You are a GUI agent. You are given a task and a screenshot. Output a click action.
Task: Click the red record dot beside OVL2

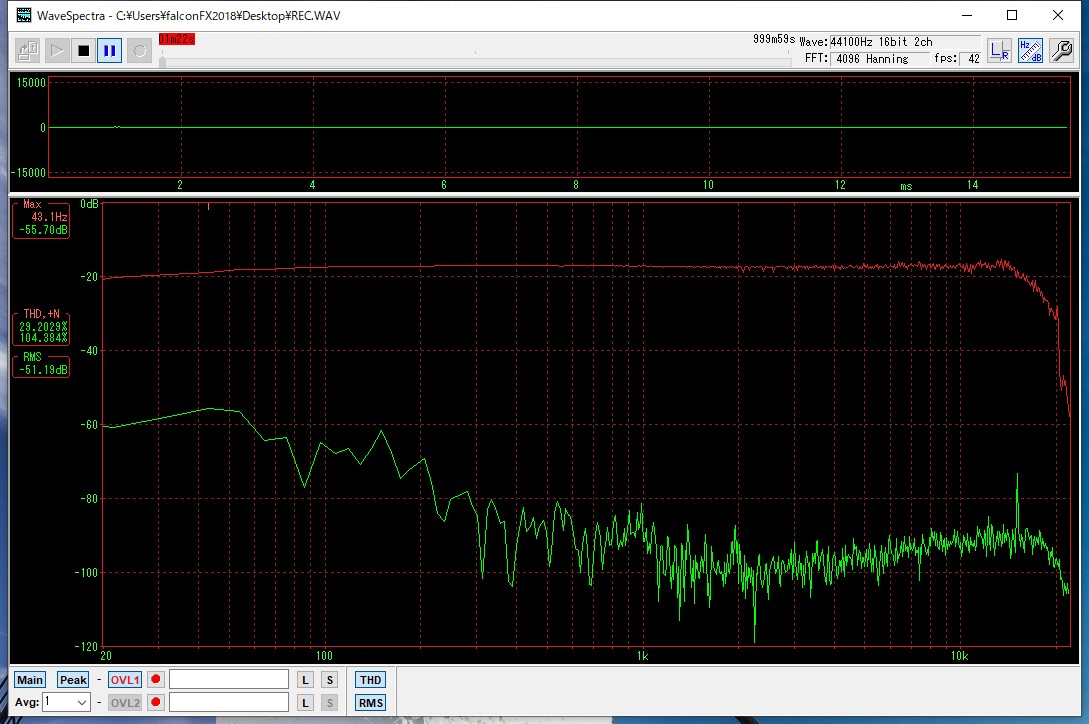tap(156, 702)
